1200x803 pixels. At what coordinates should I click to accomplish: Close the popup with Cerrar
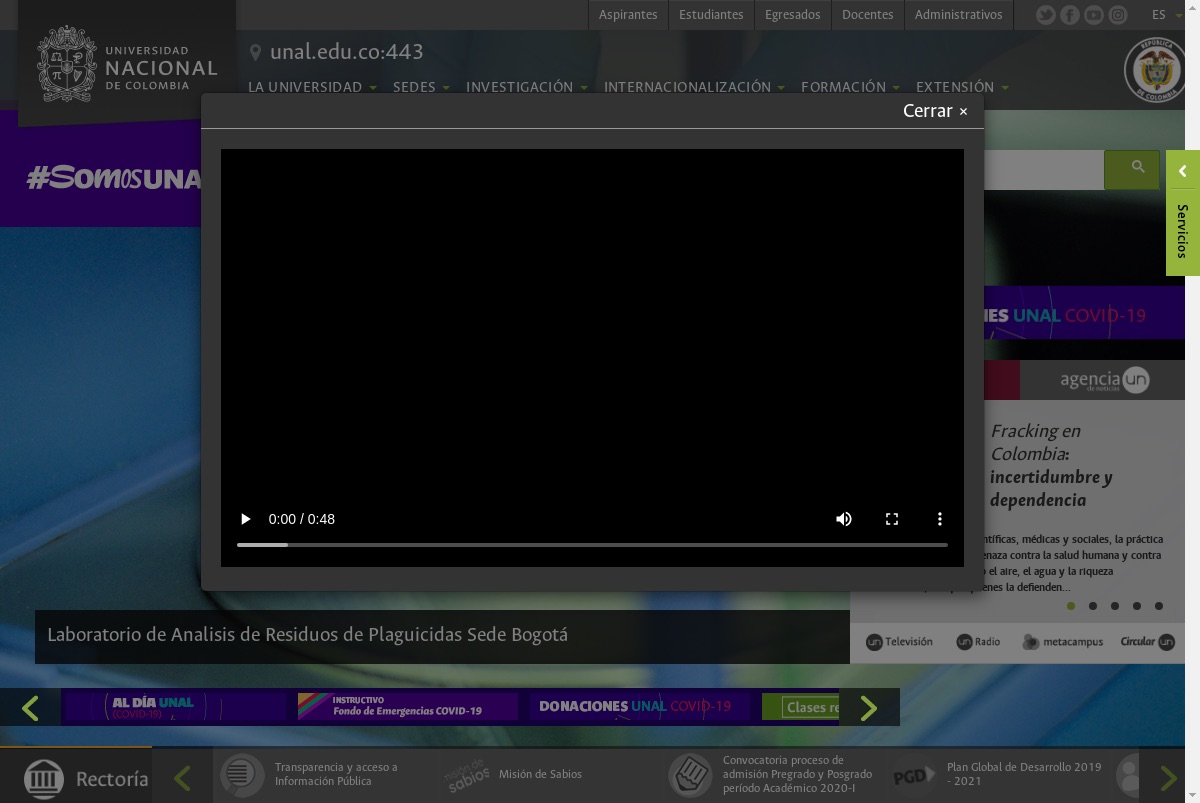coord(935,111)
